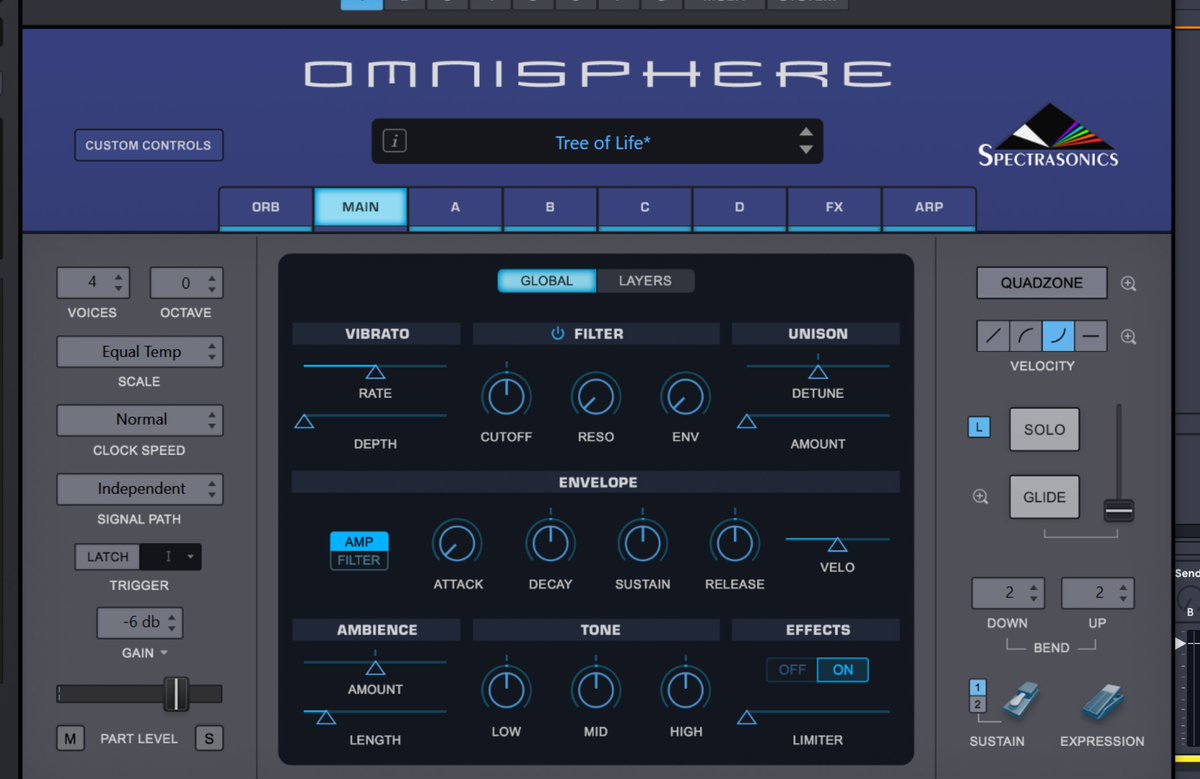Adjust the Bend Up stepper
This screenshot has height=779, width=1200.
point(1098,593)
